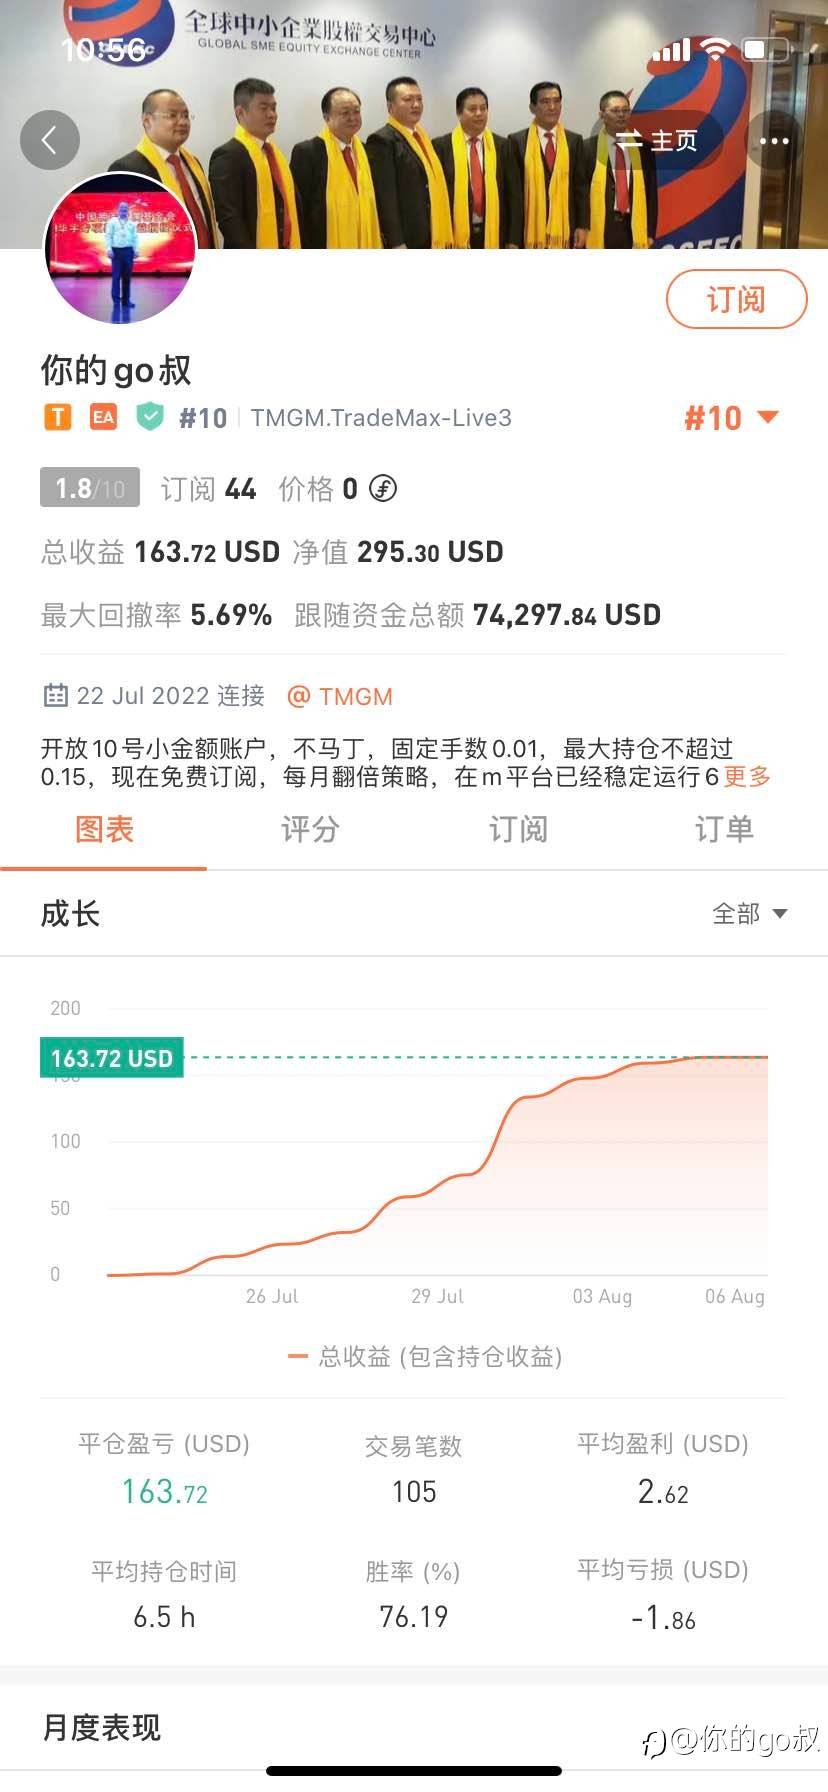Tap the 主页 switch button
Viewport: 828px width, 1792px height.
click(x=657, y=141)
